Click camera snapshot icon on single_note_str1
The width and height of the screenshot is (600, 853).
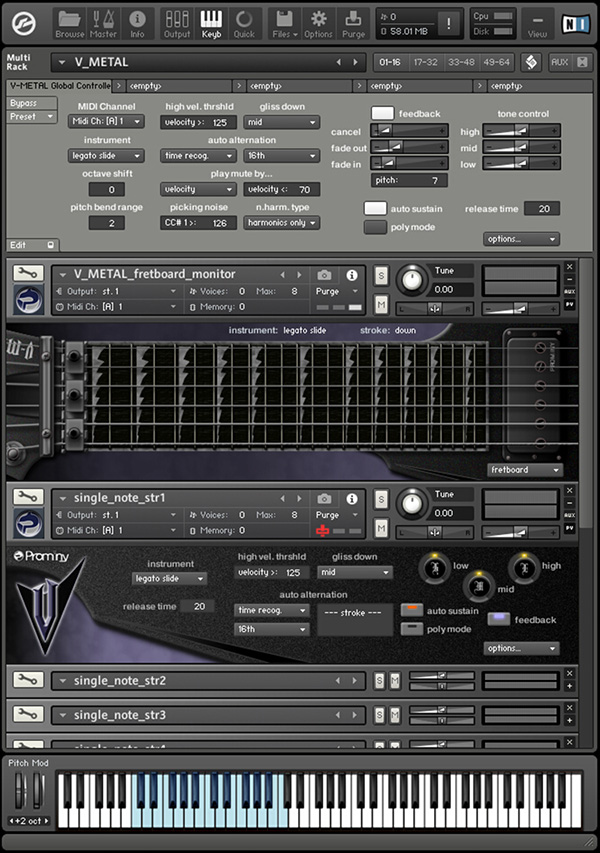324,498
